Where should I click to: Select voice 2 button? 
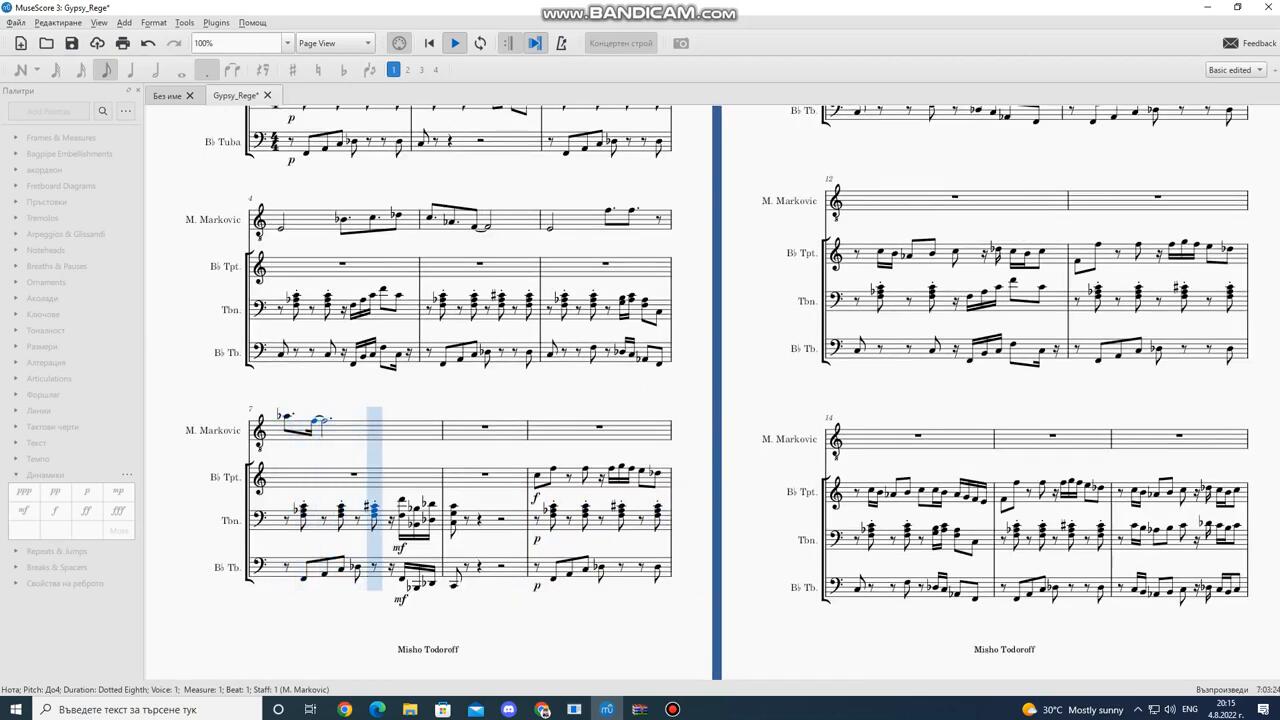coord(407,70)
